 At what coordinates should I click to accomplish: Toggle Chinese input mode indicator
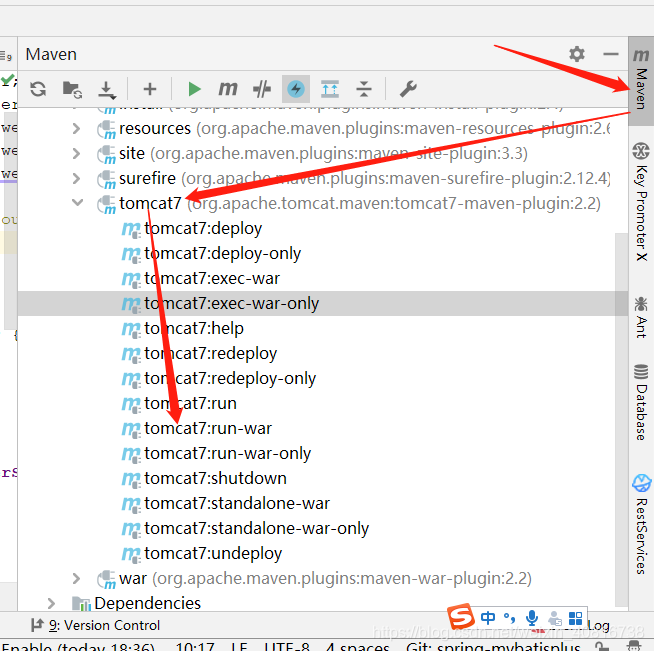click(x=488, y=618)
